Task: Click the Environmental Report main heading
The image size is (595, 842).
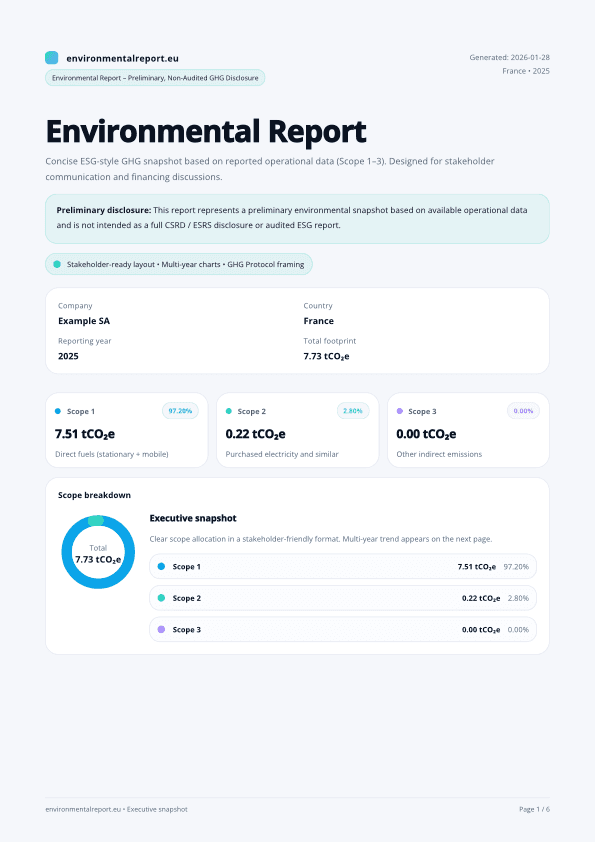Action: click(206, 132)
